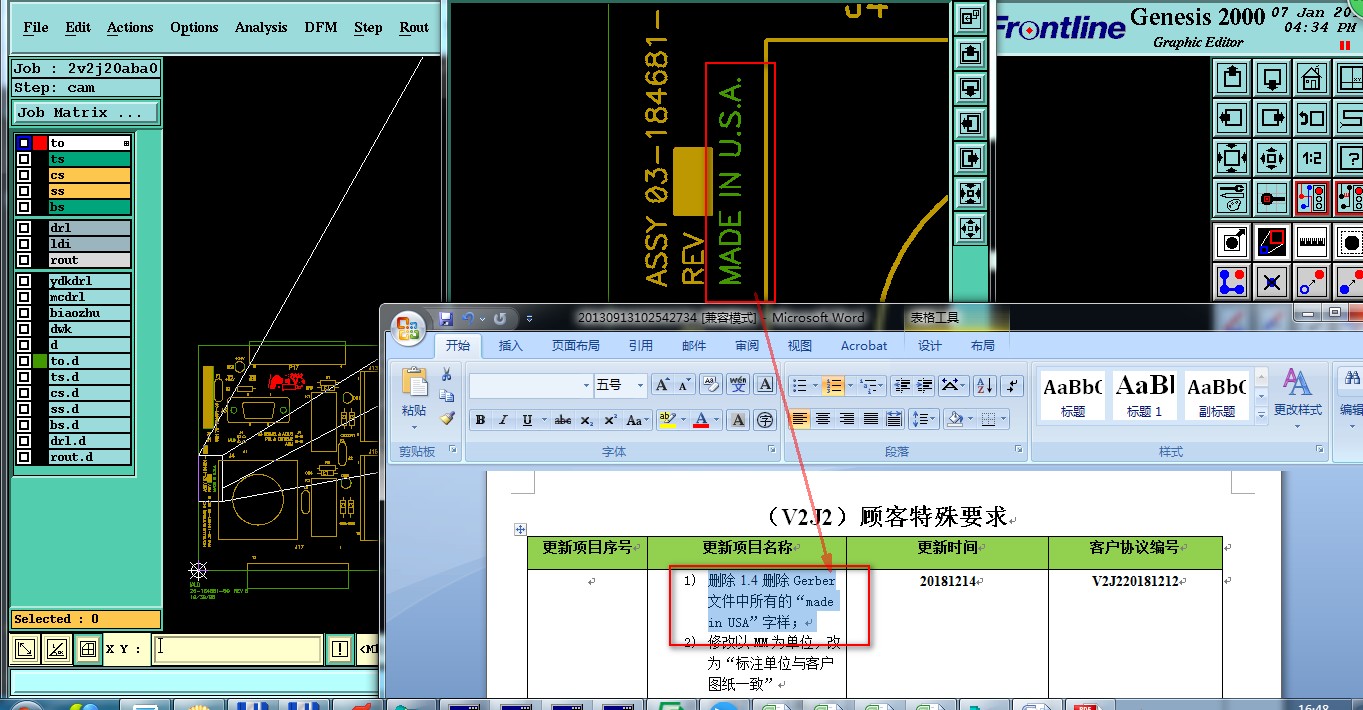Click the pan down icon in Genesis
The image size is (1363, 710).
(x=1271, y=76)
